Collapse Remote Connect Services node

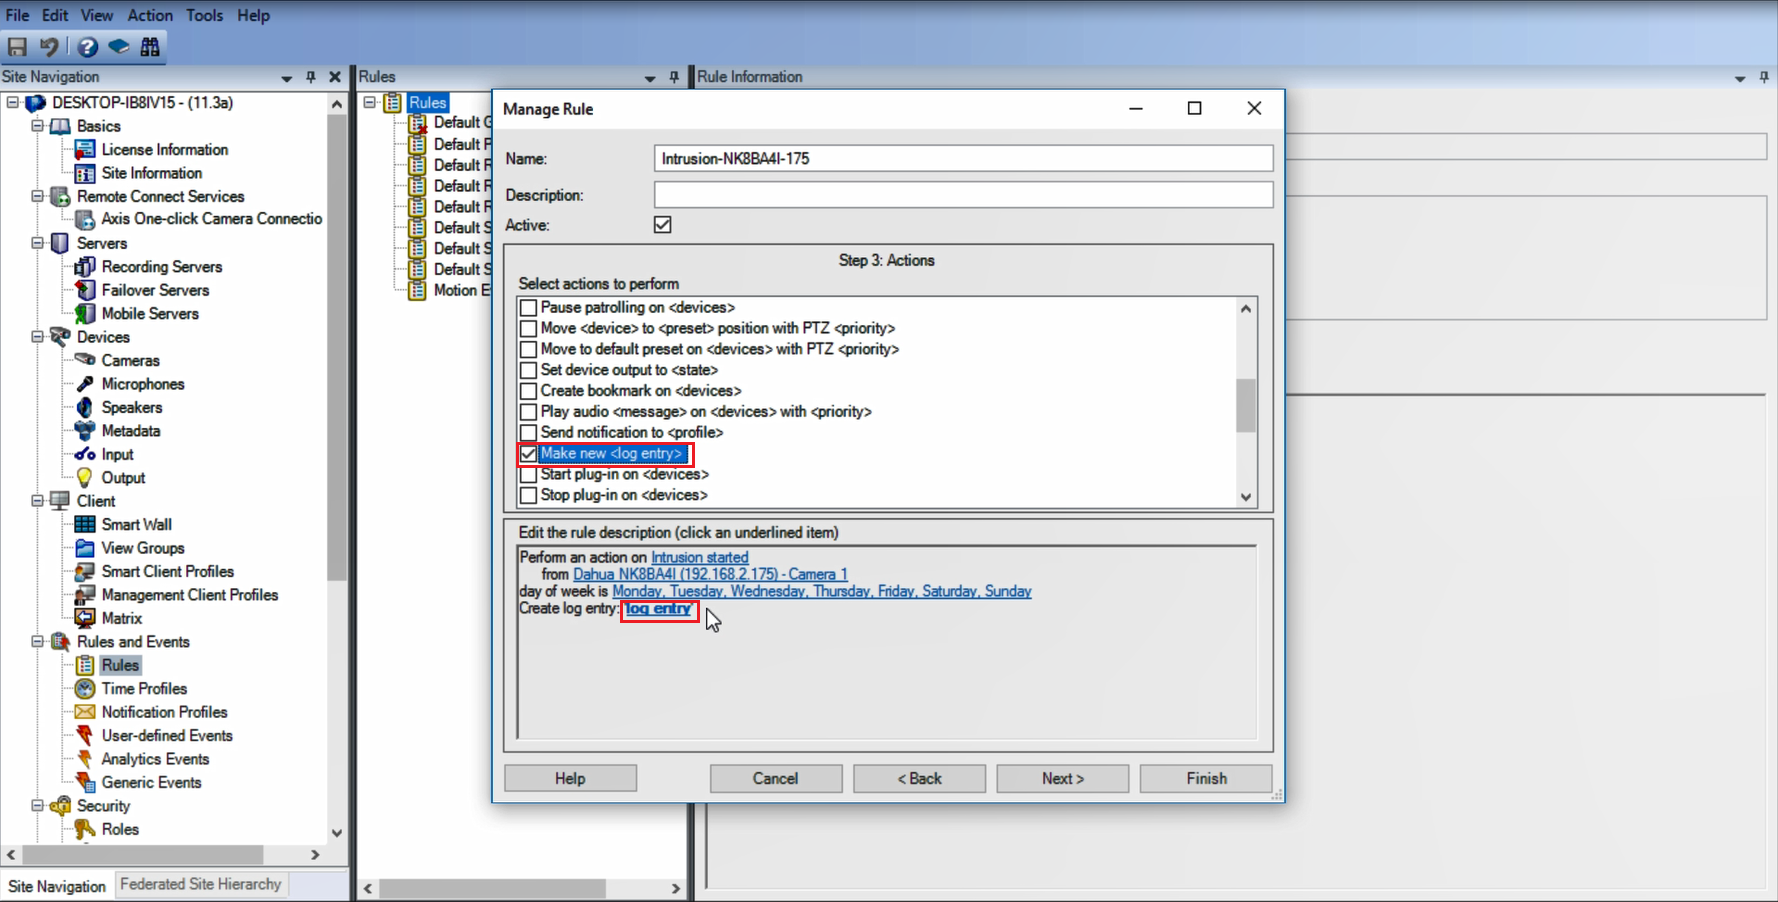tap(37, 196)
